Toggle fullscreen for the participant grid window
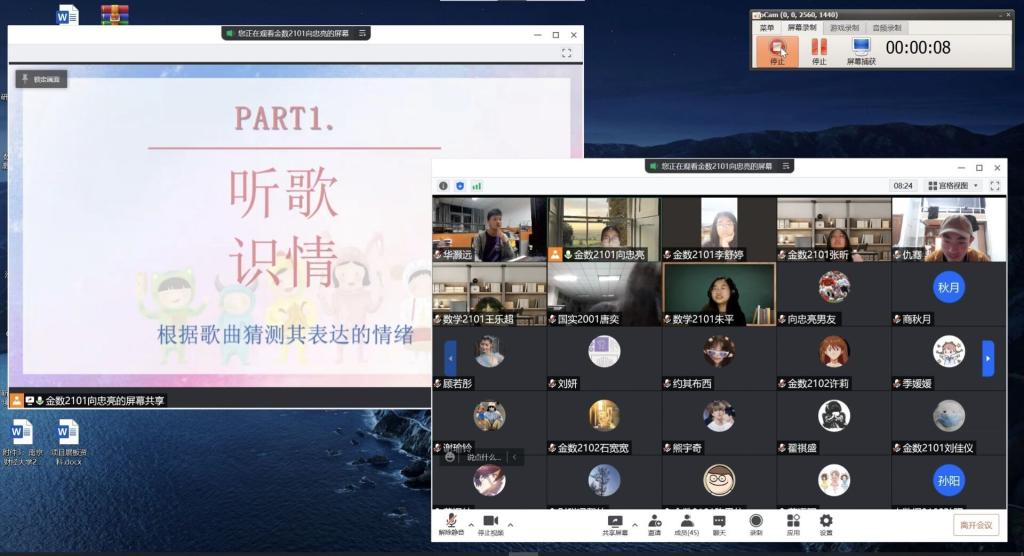Screen dimensions: 1024x556 tap(995, 186)
